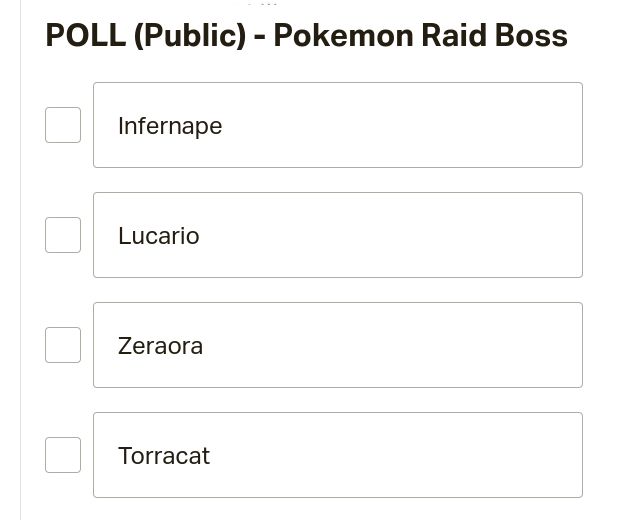Tick the Lucario poll checkbox

click(63, 235)
